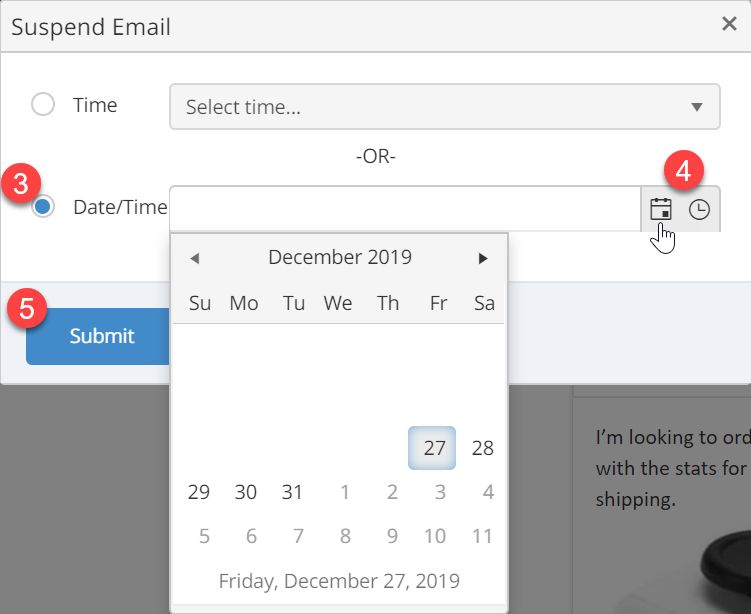751x614 pixels.
Task: Click the December 2019 month header
Action: point(340,257)
